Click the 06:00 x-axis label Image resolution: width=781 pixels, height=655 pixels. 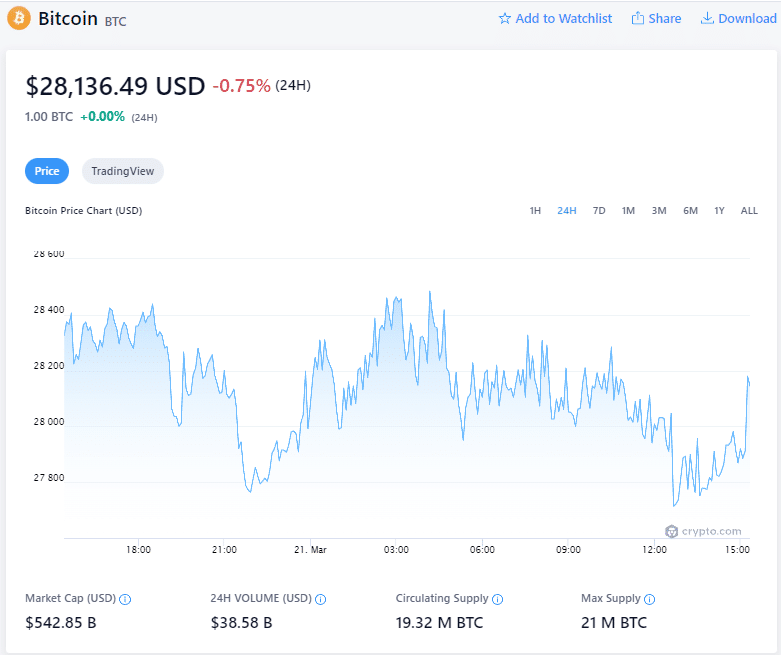pos(482,549)
